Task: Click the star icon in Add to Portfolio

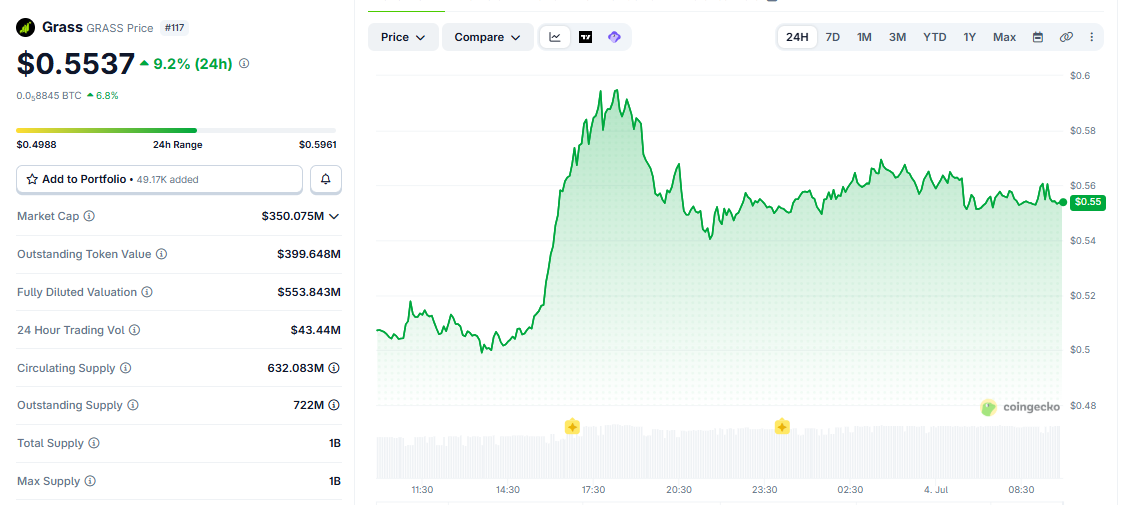Action: 32,180
